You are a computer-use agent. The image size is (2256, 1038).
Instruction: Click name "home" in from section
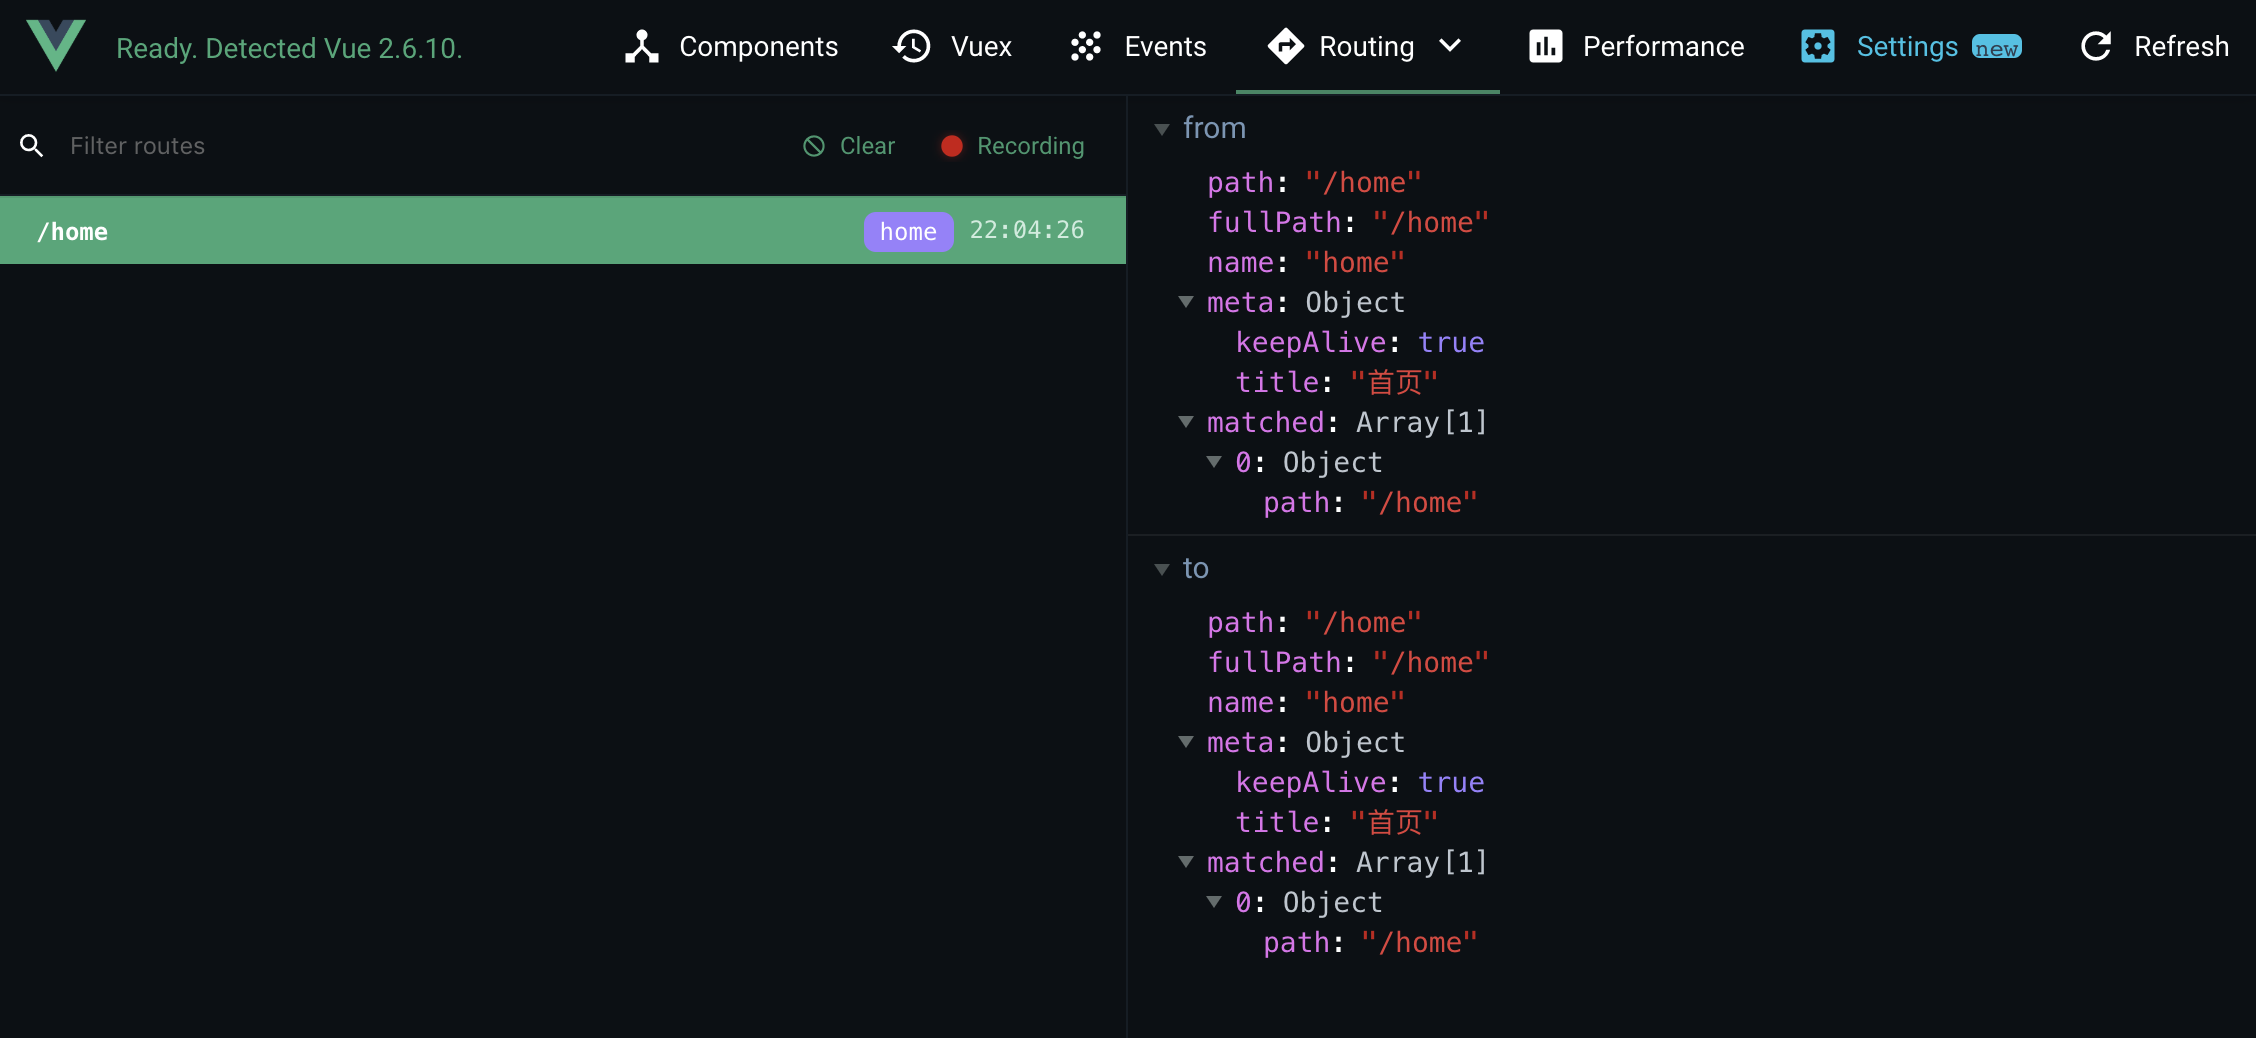1306,262
